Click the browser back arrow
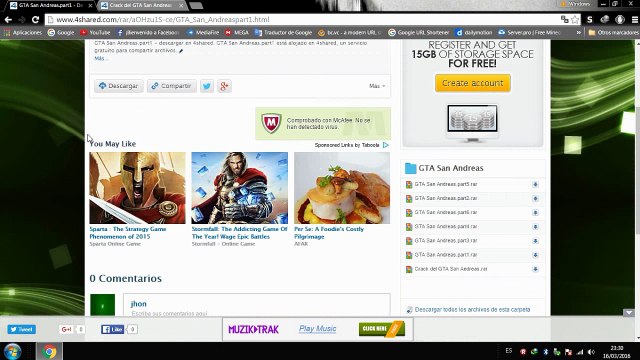Viewport: 640px width, 360px height. click(x=8, y=20)
